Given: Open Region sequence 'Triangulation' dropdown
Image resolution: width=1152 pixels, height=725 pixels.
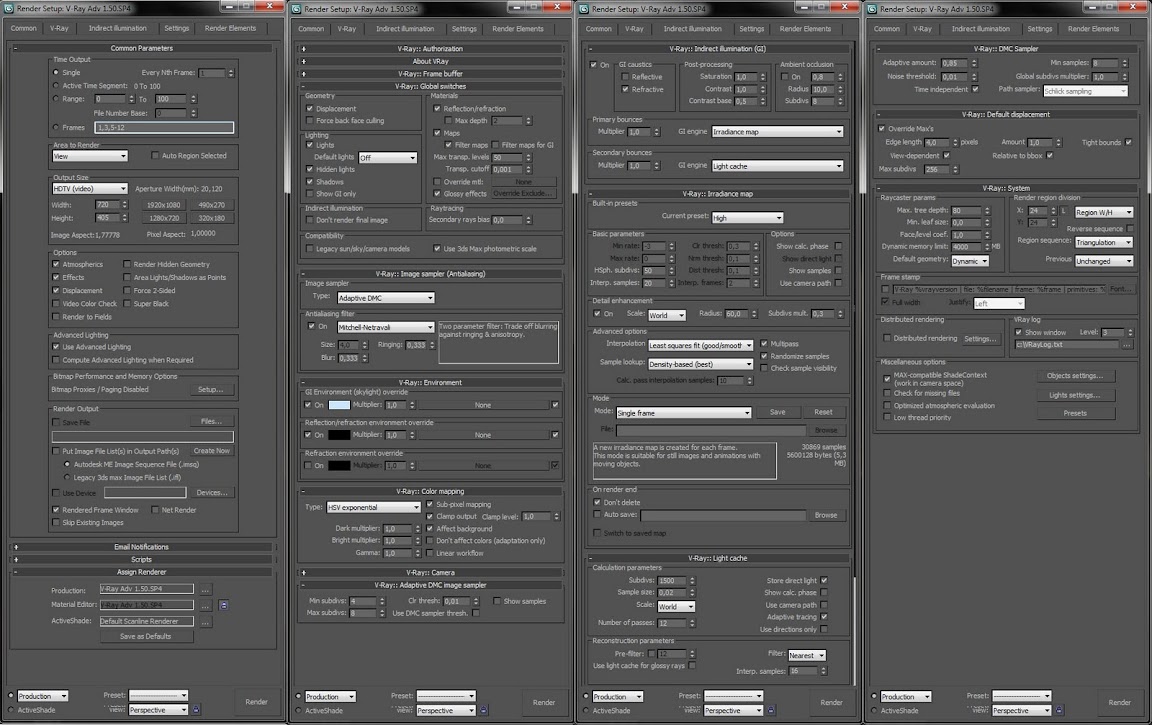Looking at the screenshot, I should 1104,242.
